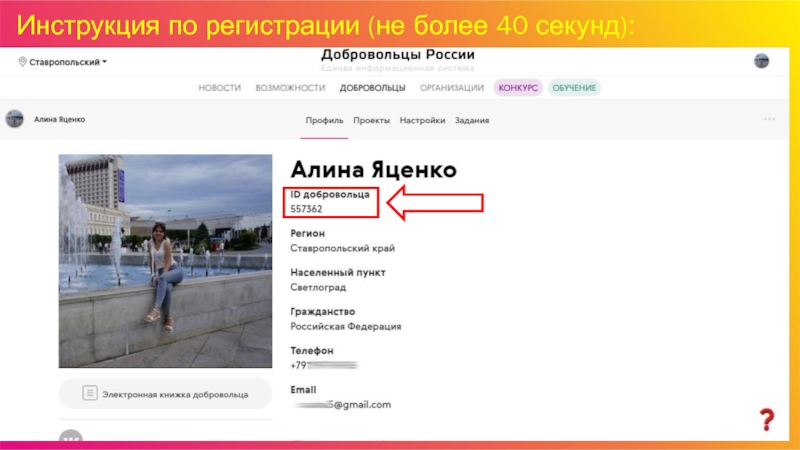Click the Алина Яценко name in subheader
Screen dimensions: 800x450
click(x=60, y=119)
